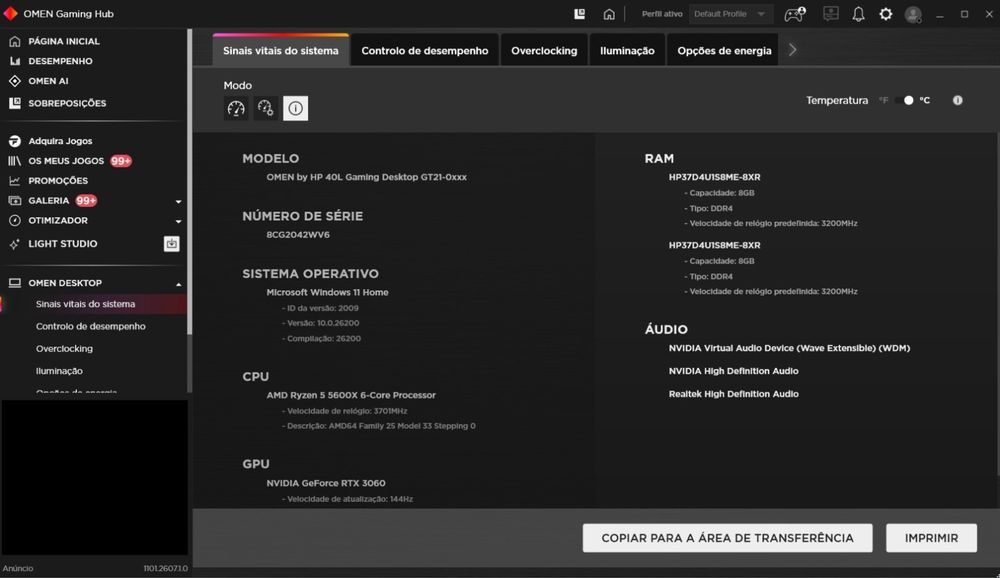Open the PÁGINA INICIAL home icon in sidebar

tap(15, 41)
